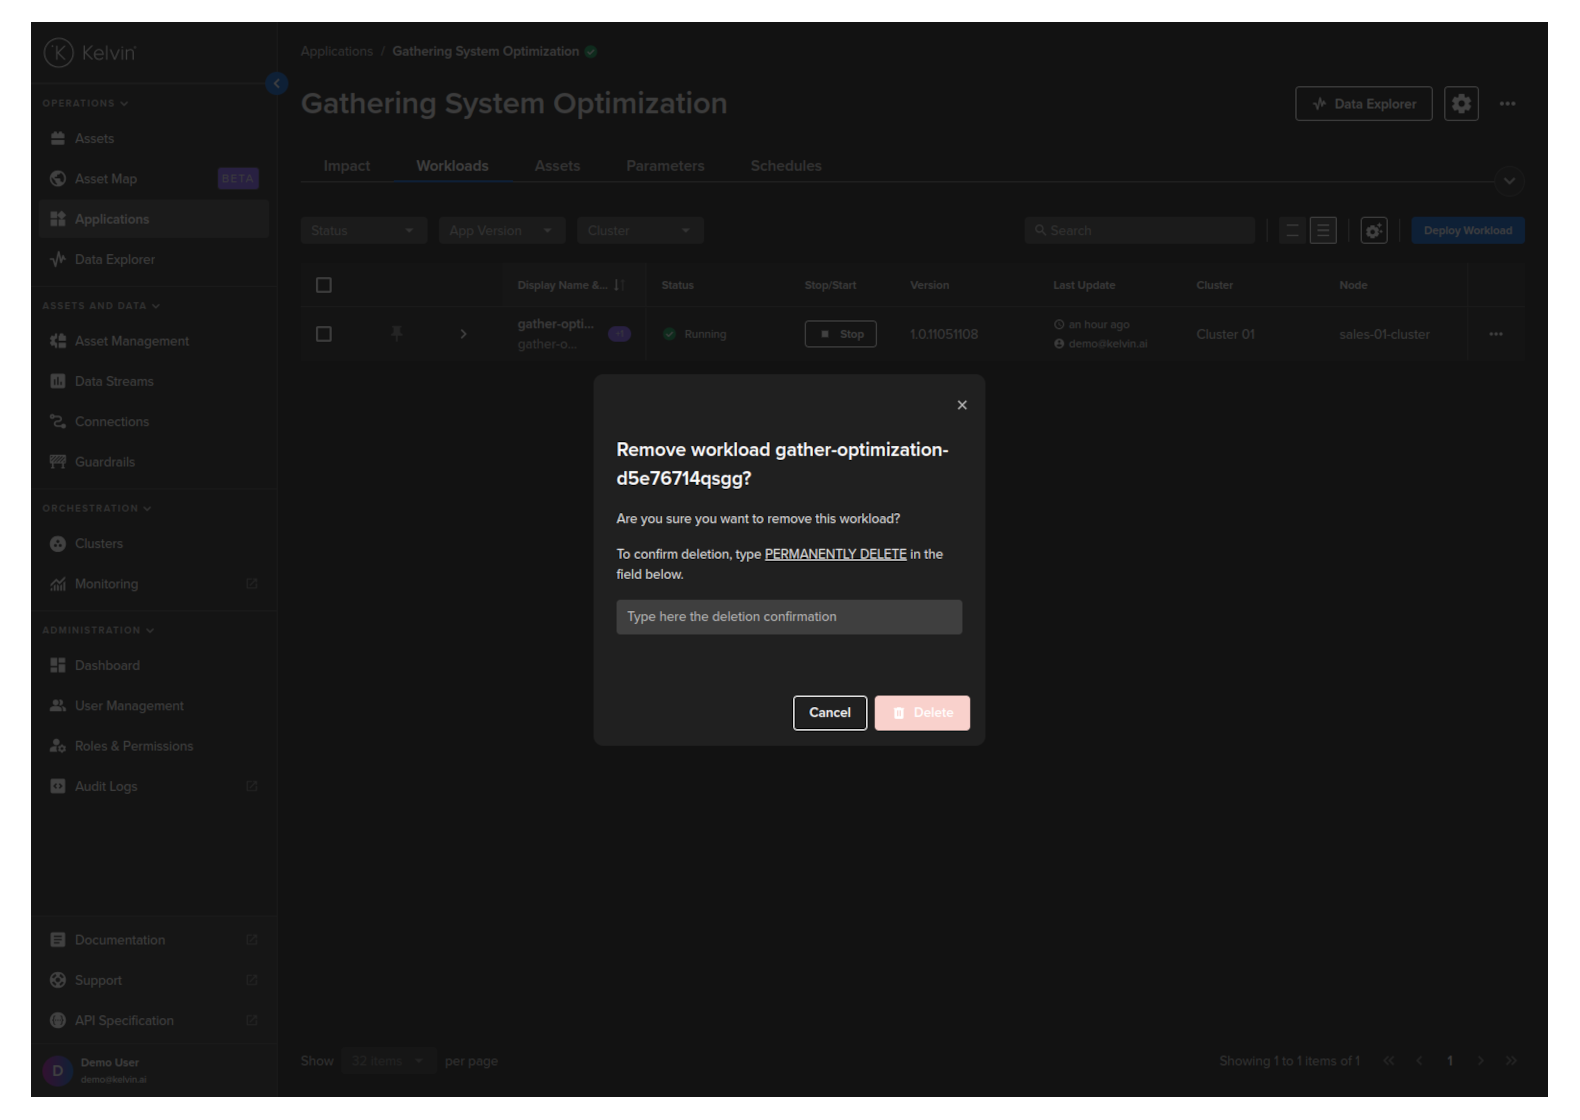Switch to the Parameters tab

click(x=665, y=166)
